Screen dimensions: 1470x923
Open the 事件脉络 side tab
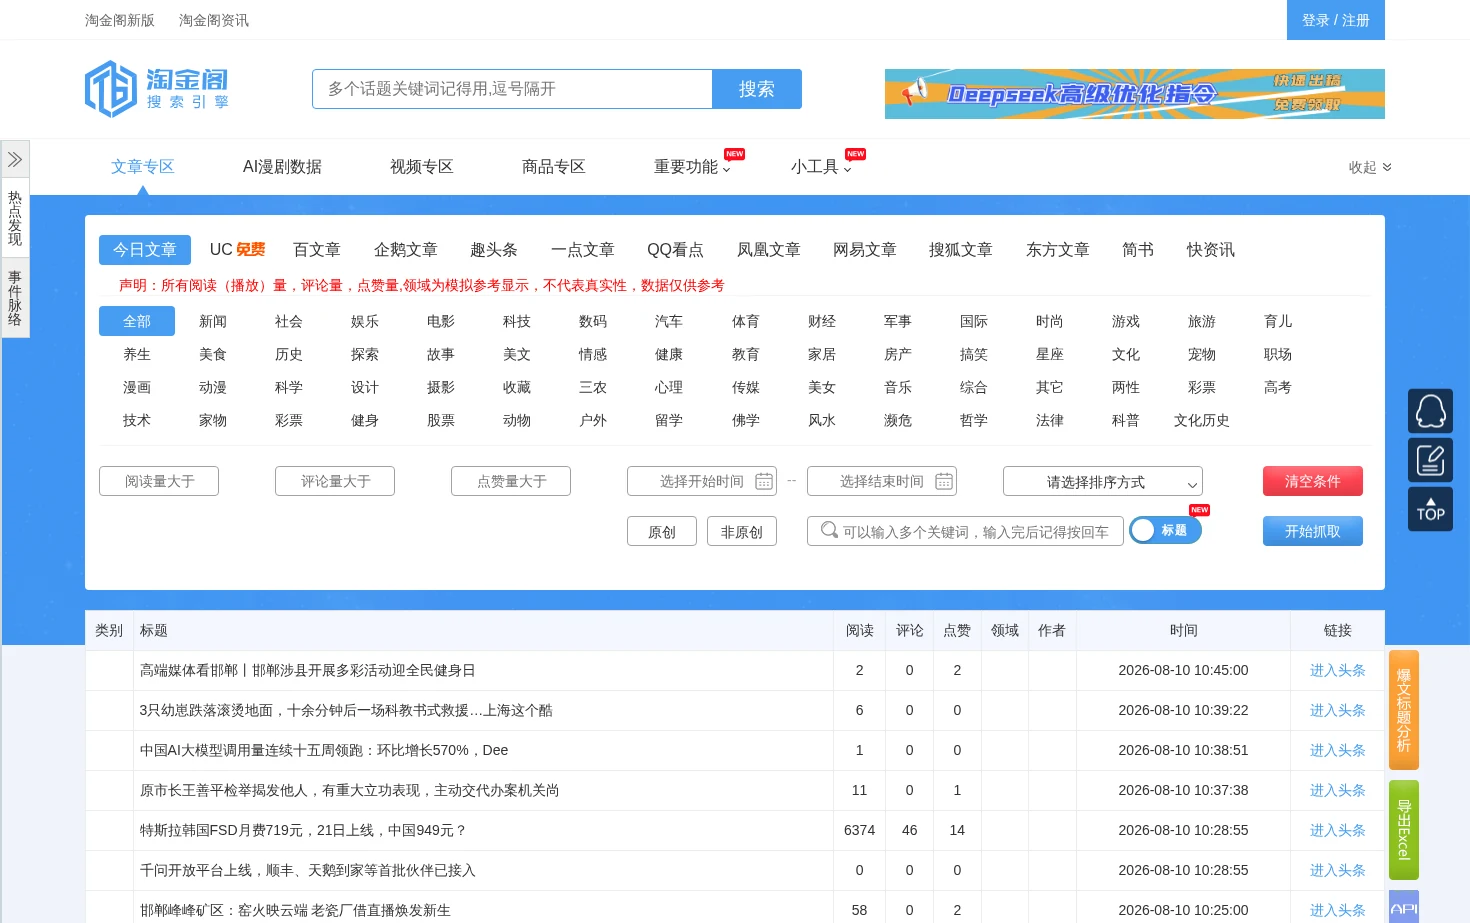tap(15, 298)
